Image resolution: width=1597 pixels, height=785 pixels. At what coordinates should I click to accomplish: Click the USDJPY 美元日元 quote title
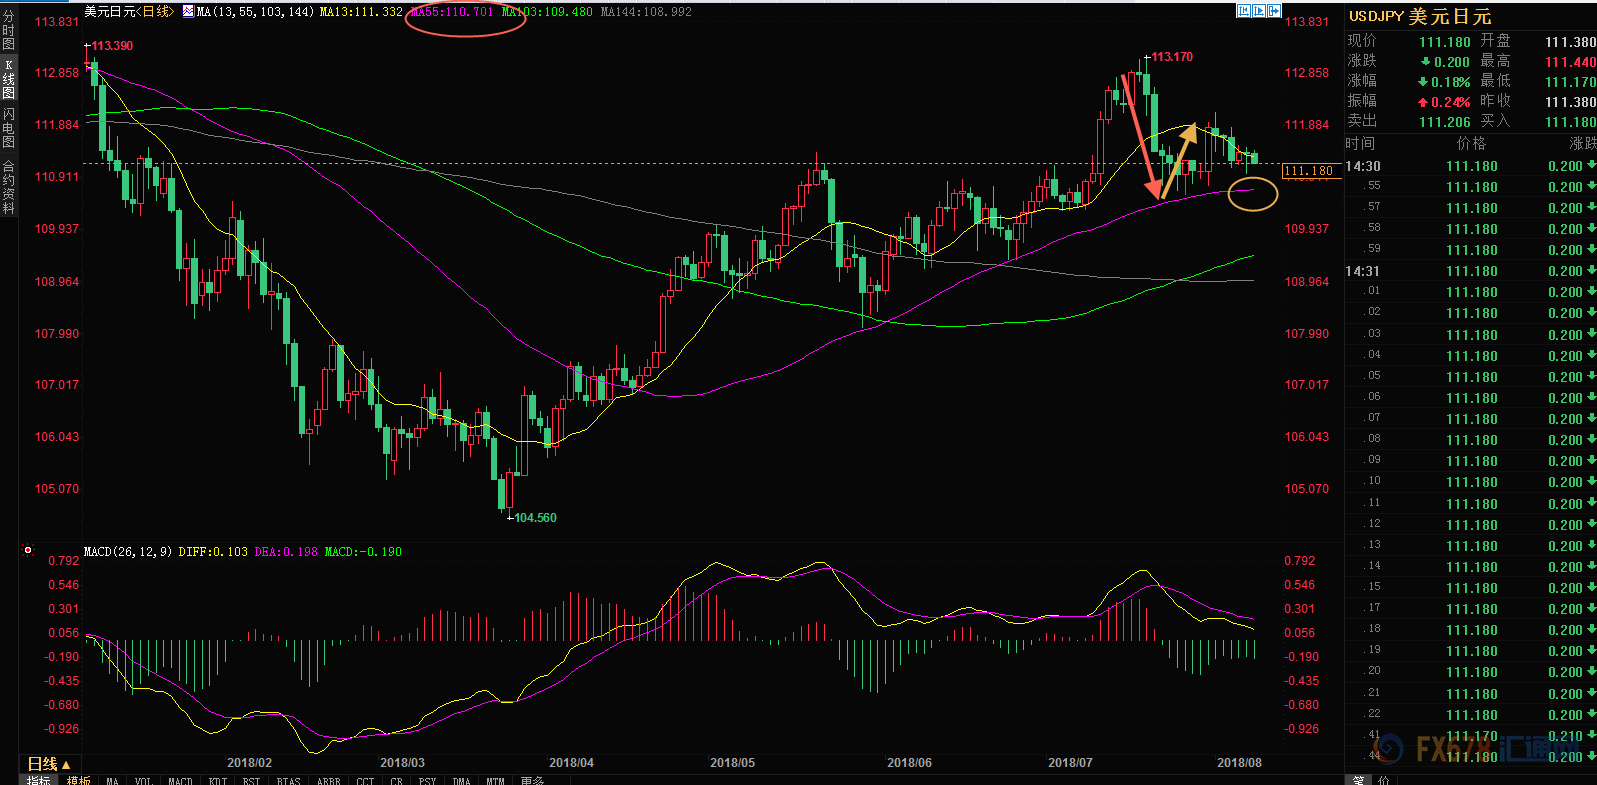click(1420, 16)
